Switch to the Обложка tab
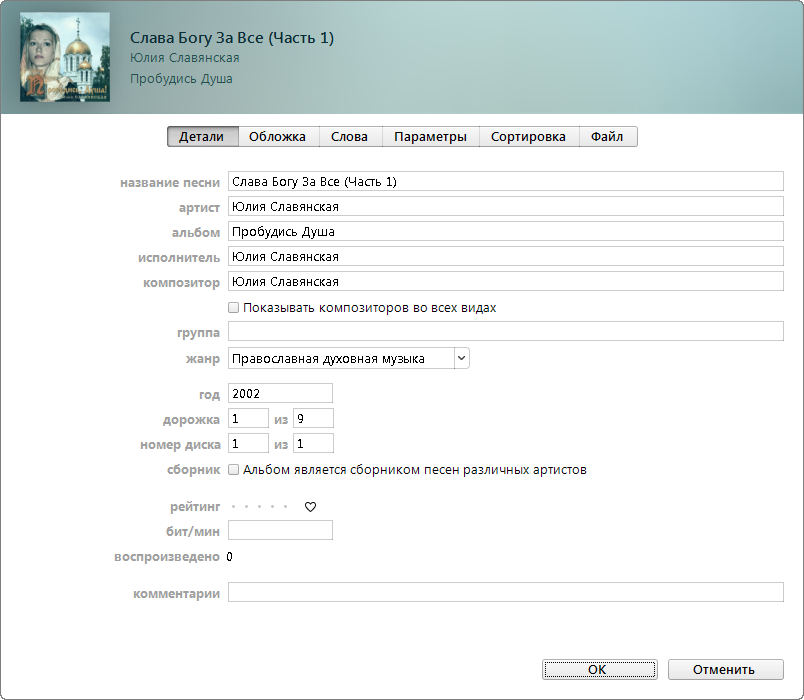This screenshot has width=804, height=700. pos(277,137)
